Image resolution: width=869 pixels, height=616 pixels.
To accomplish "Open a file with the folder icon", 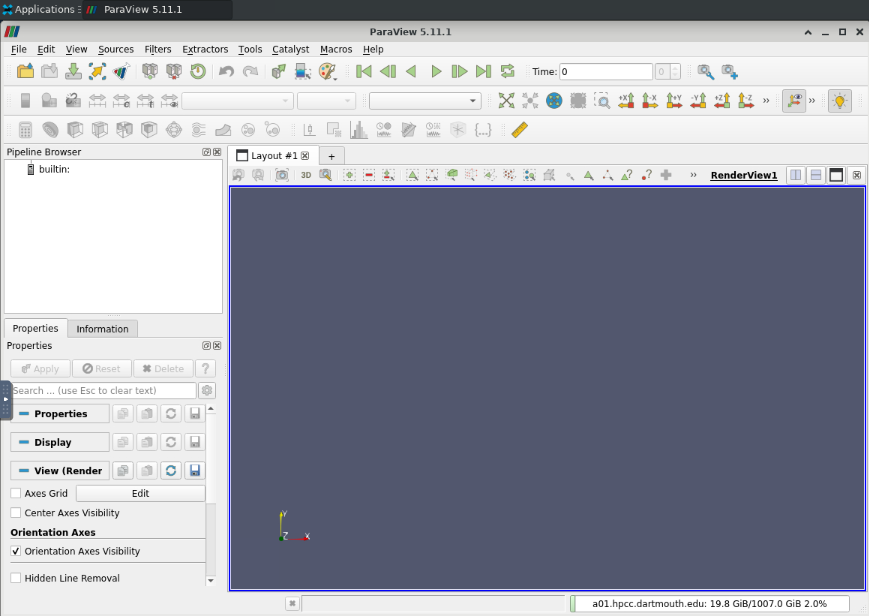I will point(25,72).
